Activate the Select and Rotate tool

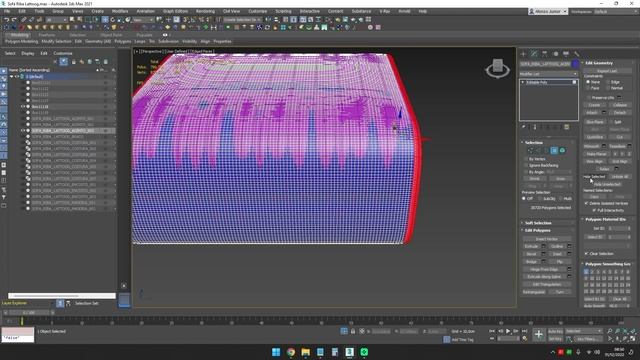[113, 20]
